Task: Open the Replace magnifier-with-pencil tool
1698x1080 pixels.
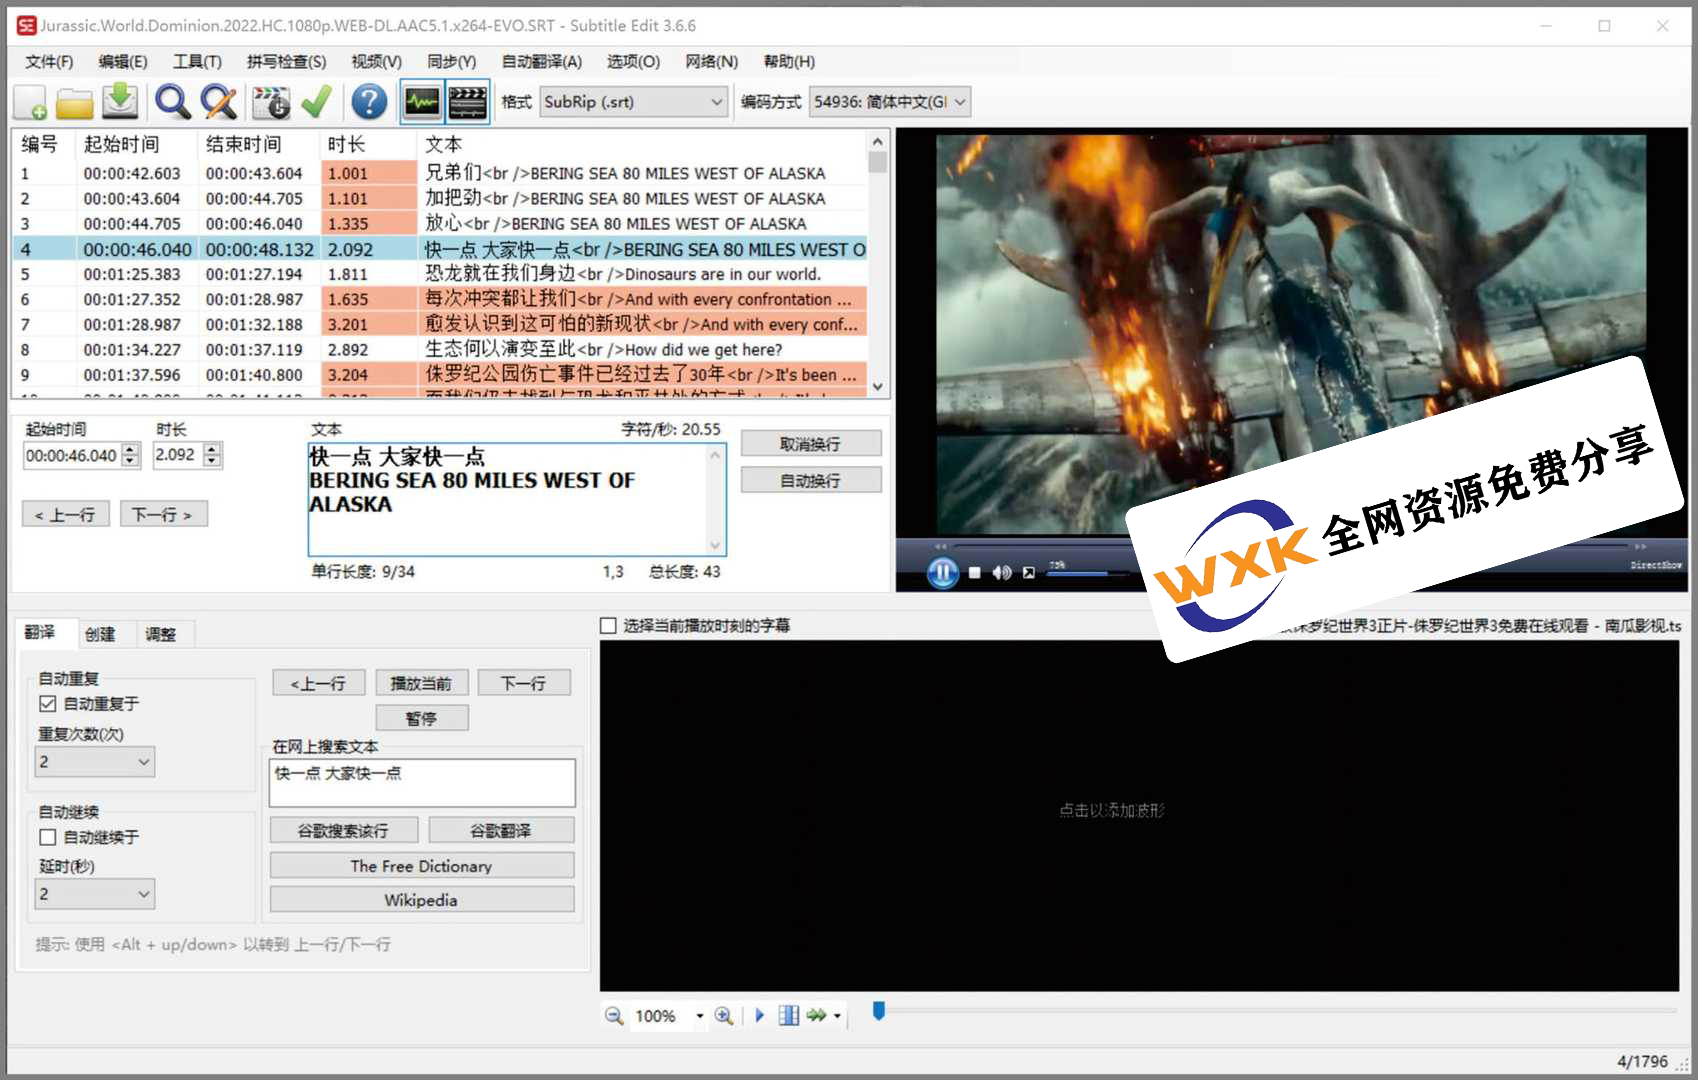Action: [218, 102]
